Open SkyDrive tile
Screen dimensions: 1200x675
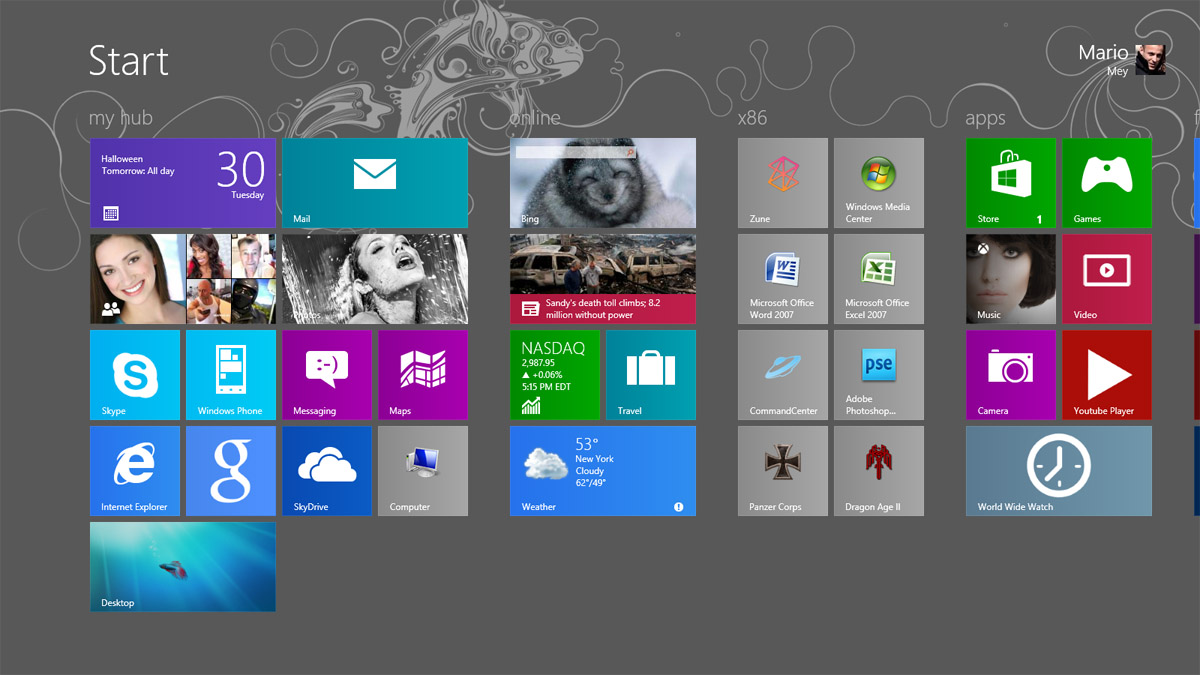pos(327,471)
